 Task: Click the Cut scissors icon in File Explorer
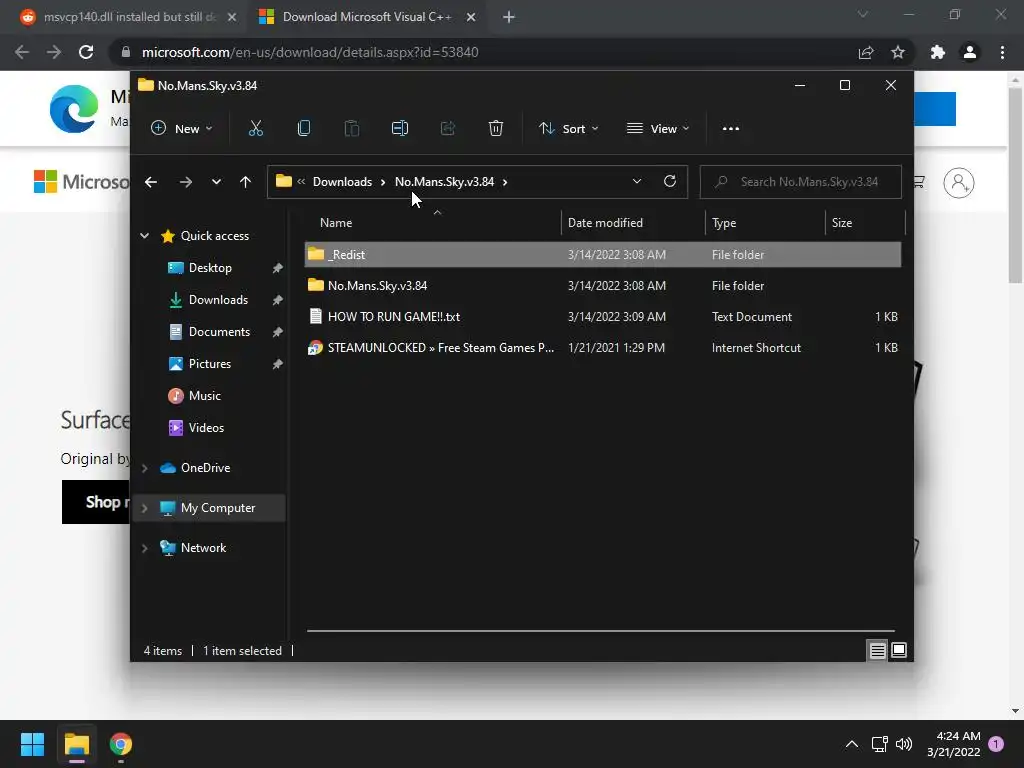[255, 129]
